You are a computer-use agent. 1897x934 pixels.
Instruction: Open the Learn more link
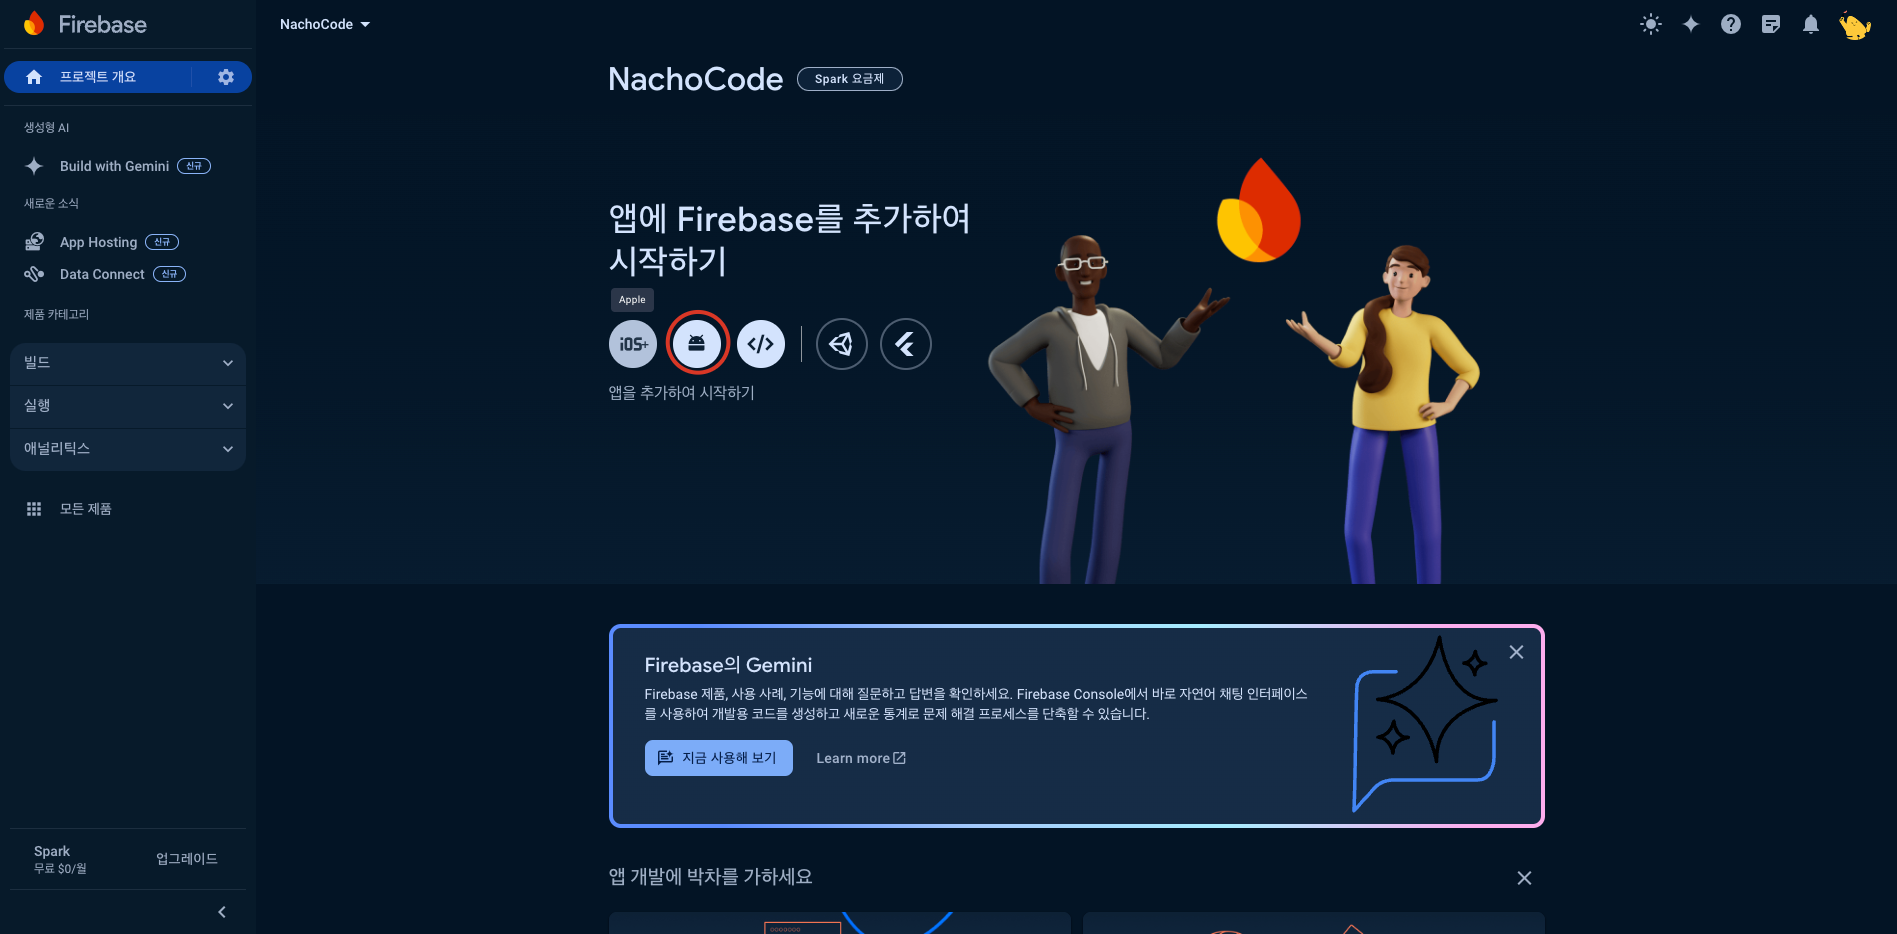(x=861, y=758)
